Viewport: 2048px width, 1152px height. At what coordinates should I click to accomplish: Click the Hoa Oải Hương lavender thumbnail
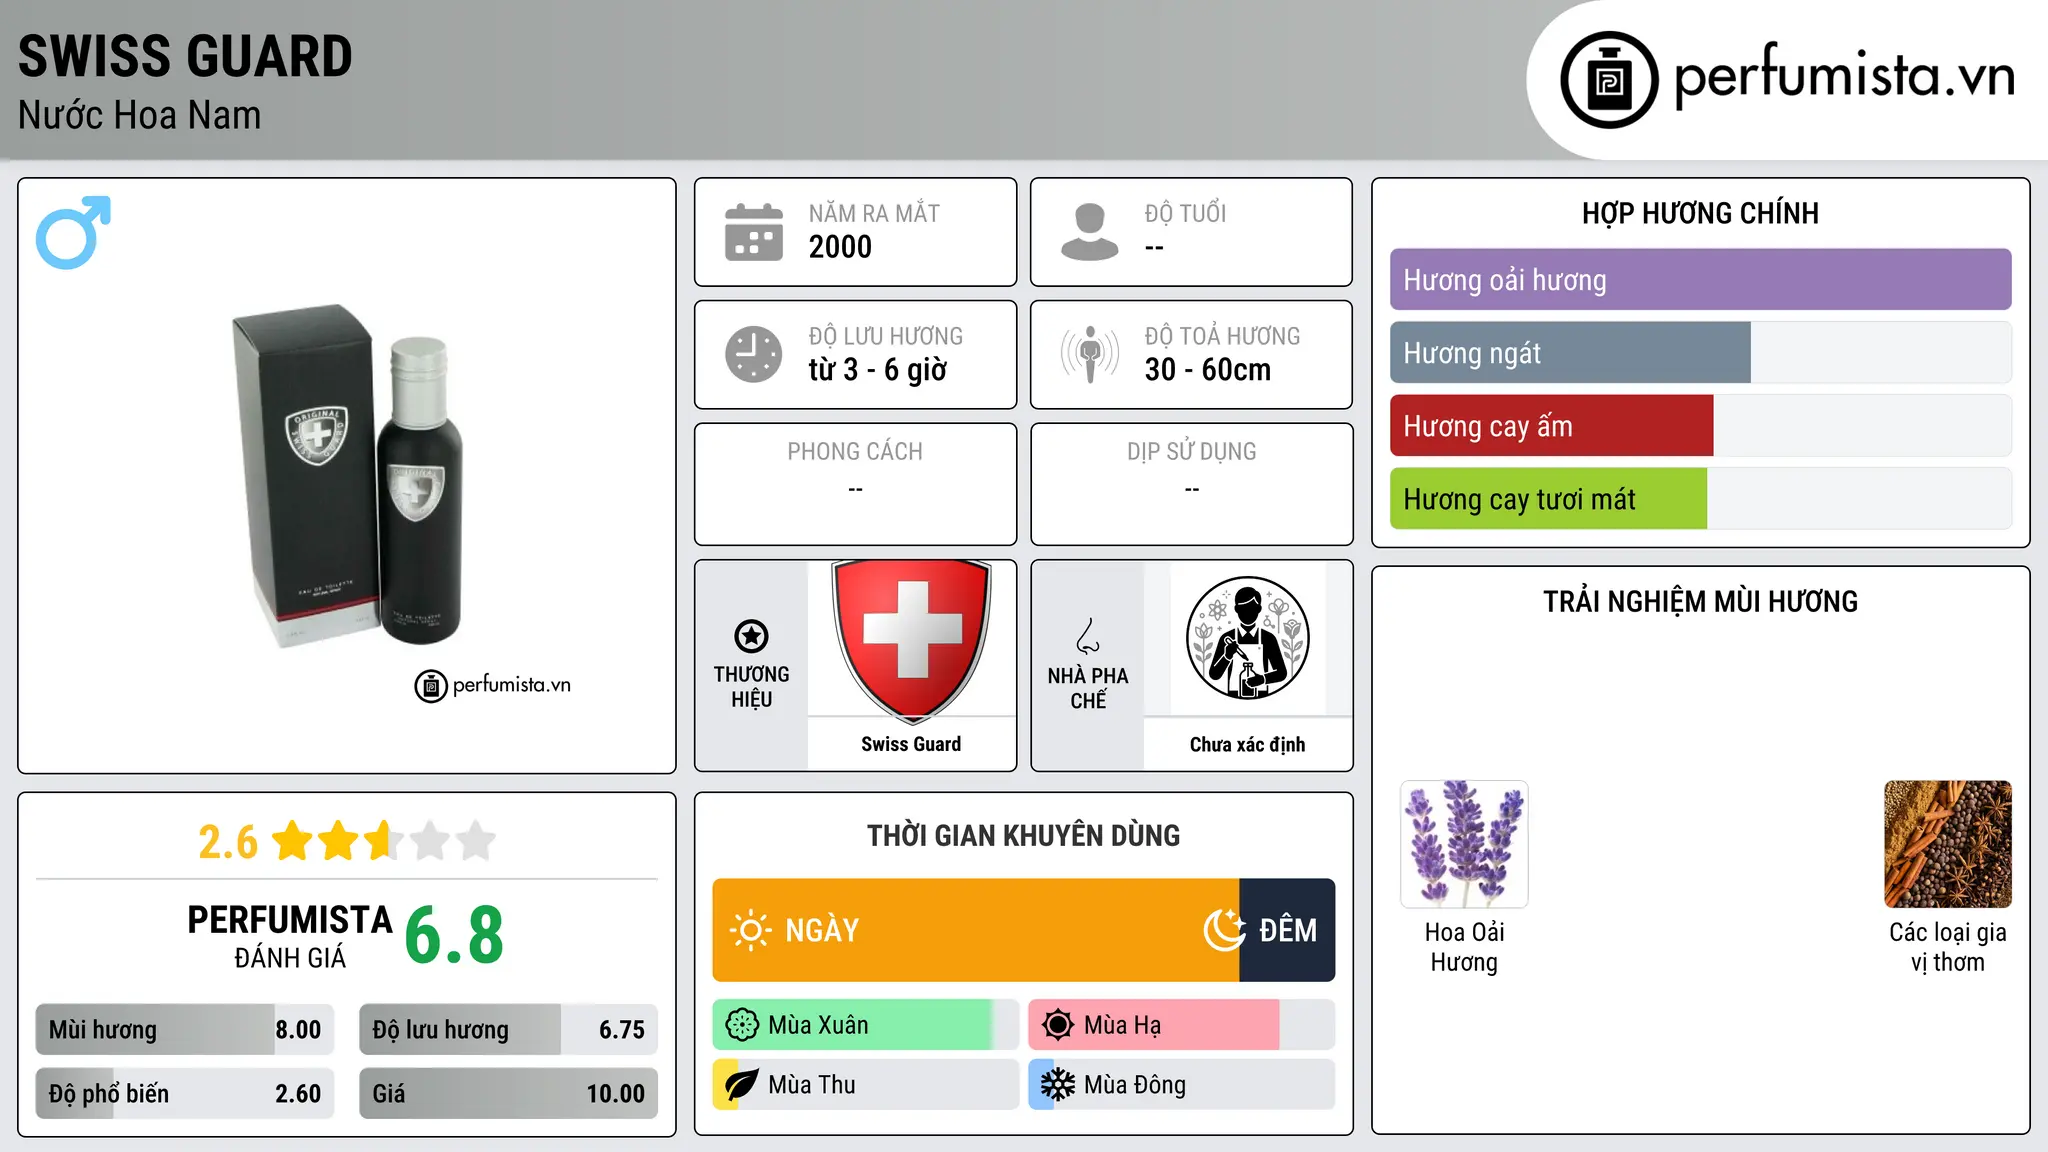coord(1464,844)
